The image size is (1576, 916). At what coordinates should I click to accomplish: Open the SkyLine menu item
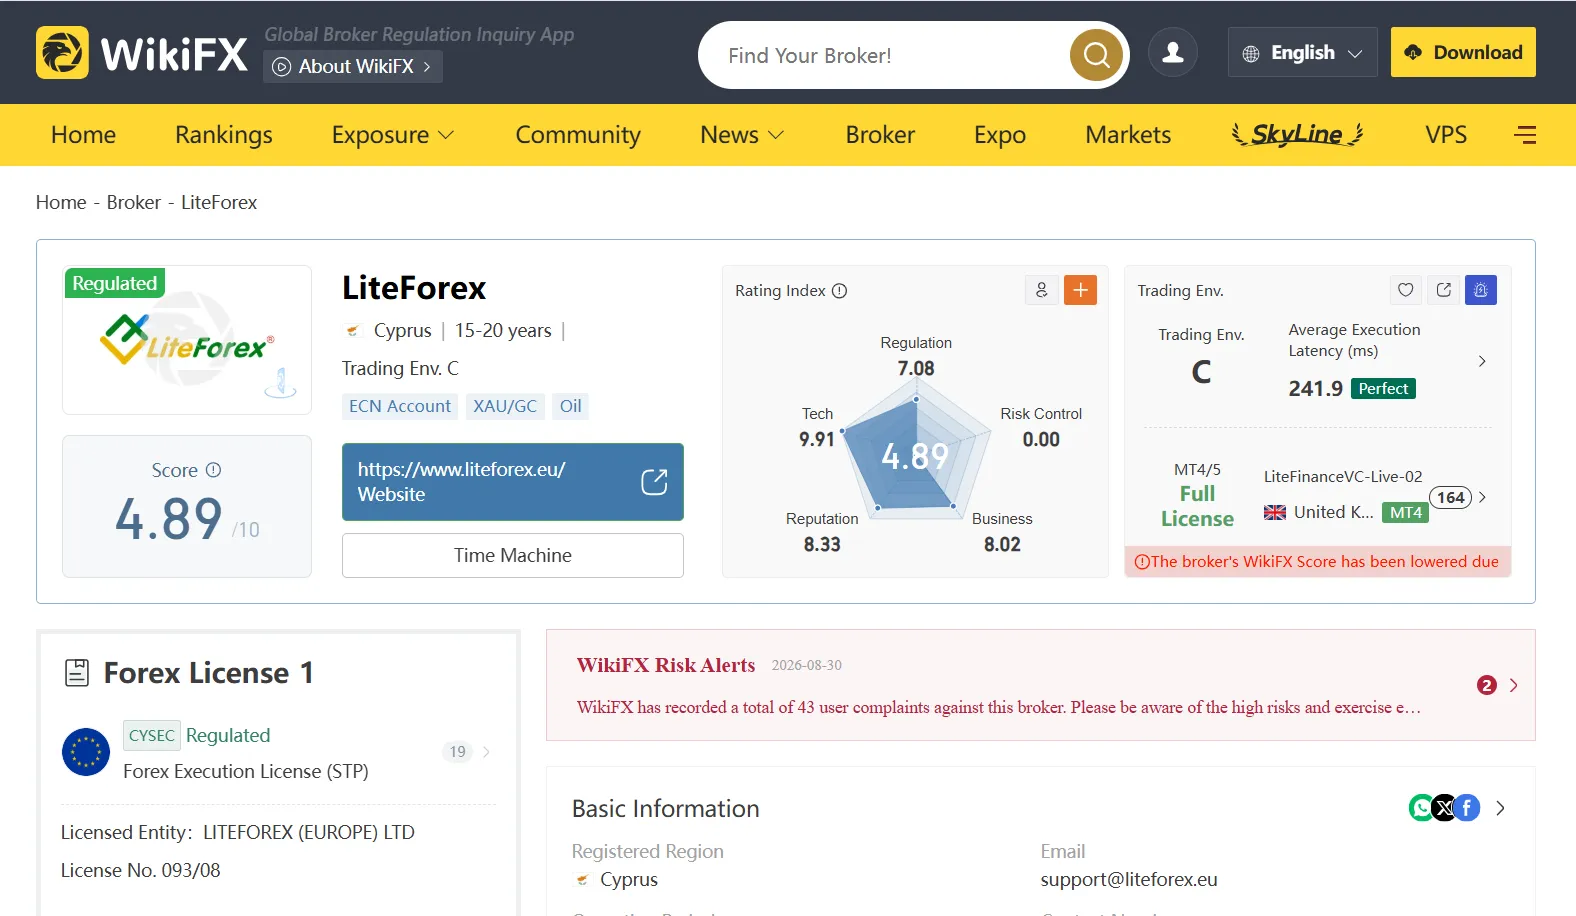click(1298, 134)
